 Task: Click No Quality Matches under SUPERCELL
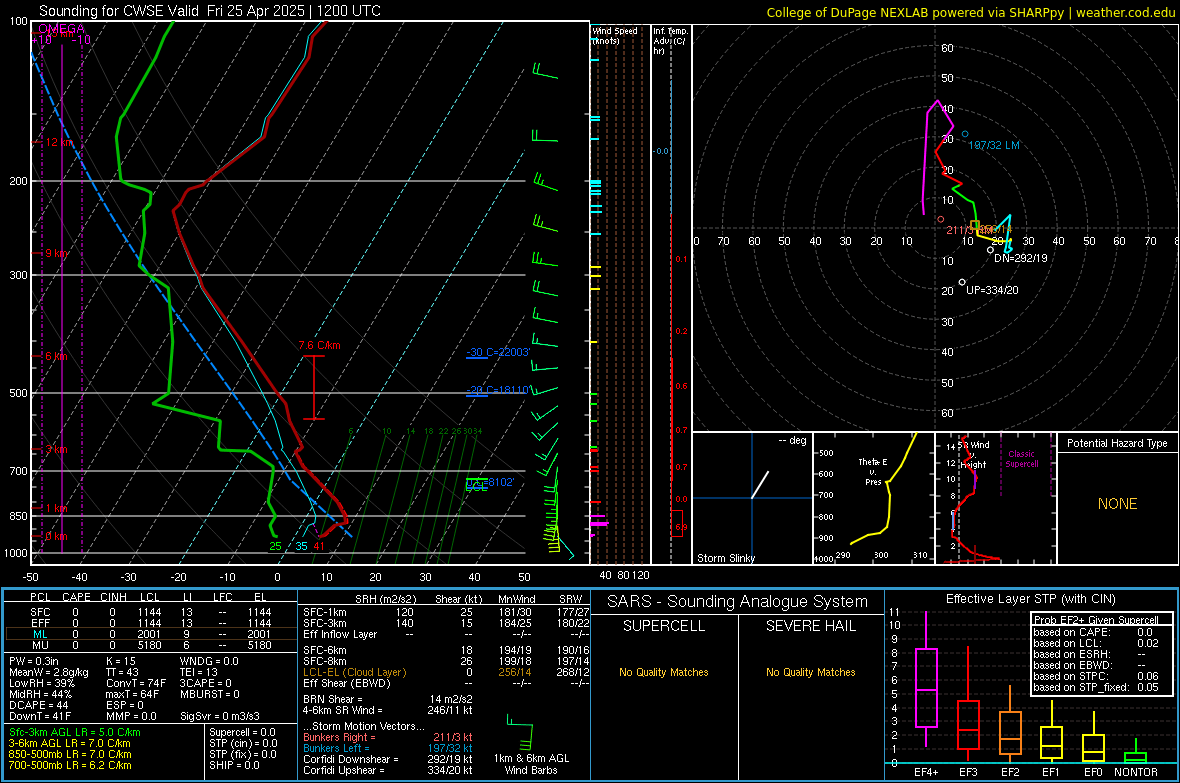664,672
